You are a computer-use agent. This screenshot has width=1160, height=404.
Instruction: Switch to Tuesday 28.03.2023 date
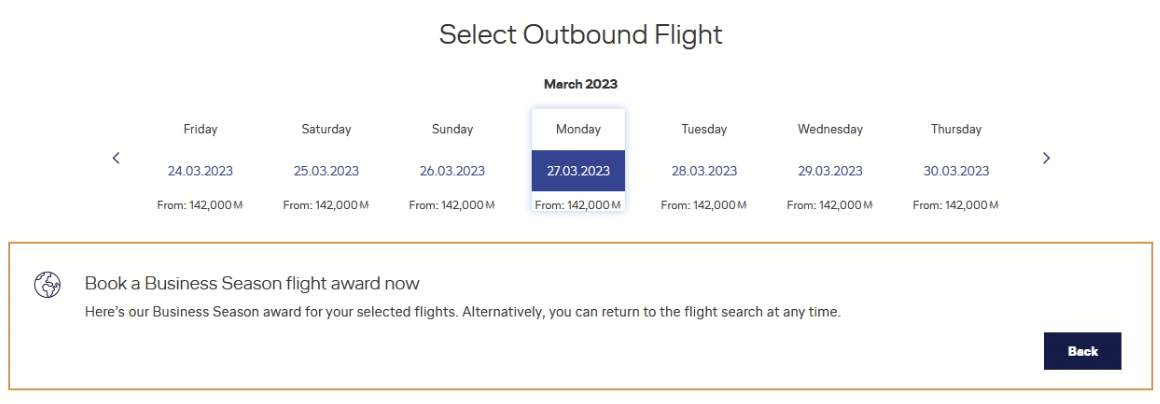click(x=704, y=171)
